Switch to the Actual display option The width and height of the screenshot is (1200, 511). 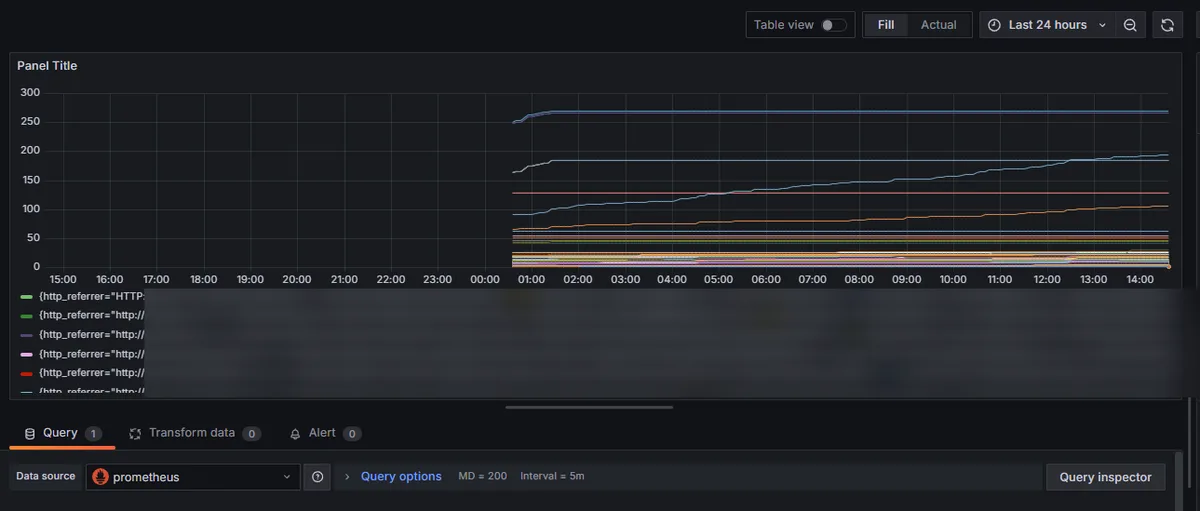click(938, 25)
